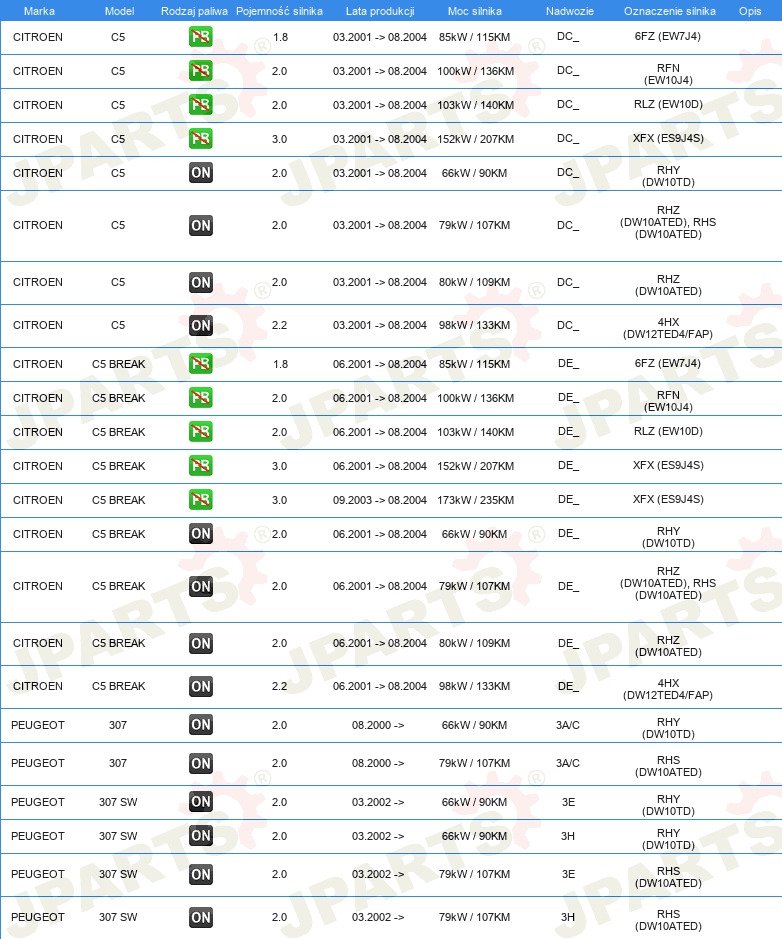This screenshot has width=782, height=939.
Task: Select PEUGEOT in the 307 66kW / 90KM row
Action: coord(38,725)
